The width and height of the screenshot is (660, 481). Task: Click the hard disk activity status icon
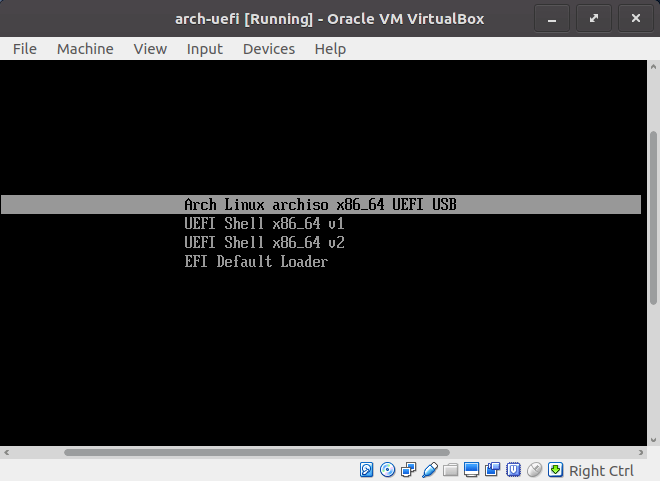pyautogui.click(x=367, y=470)
